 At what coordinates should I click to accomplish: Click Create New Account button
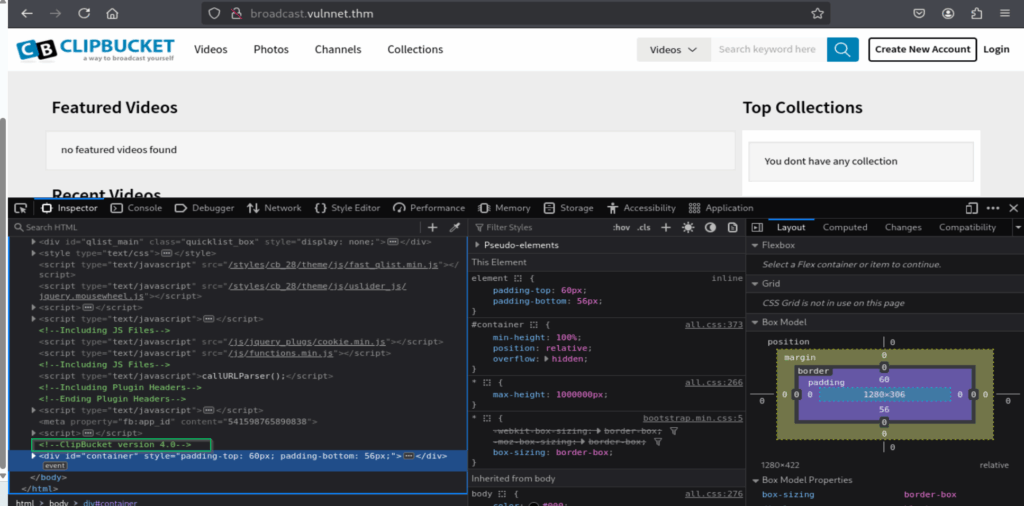coord(923,50)
